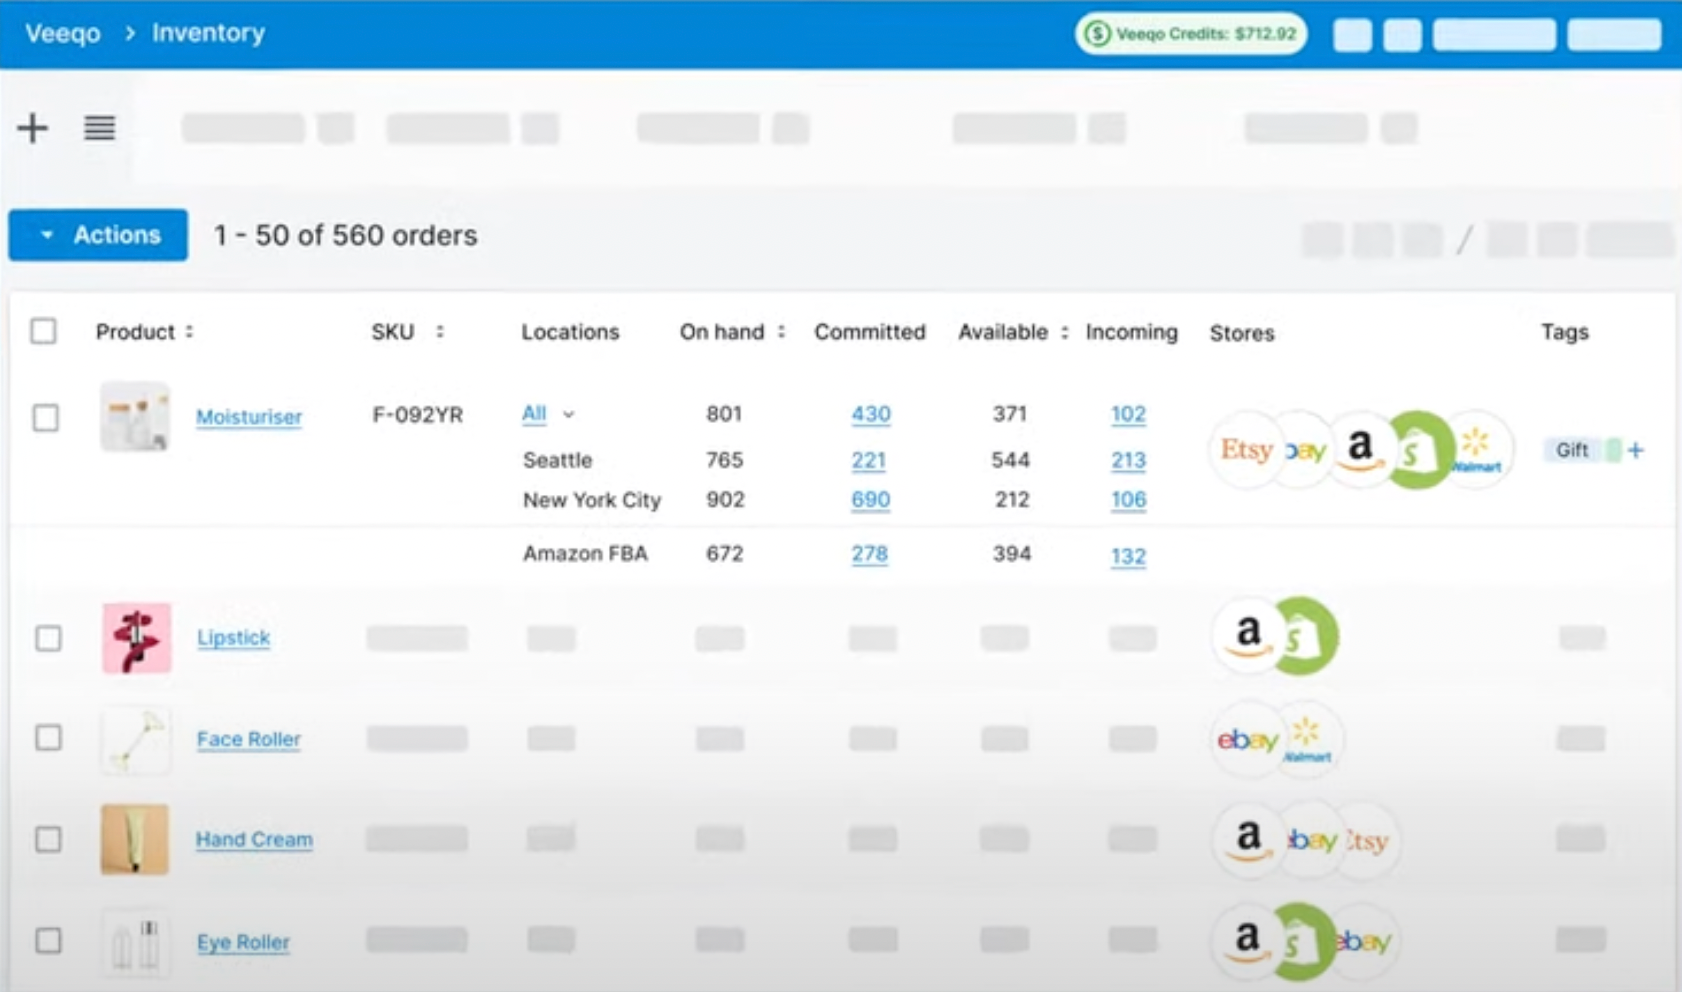Sort by Product column arrows
Viewport: 1682px width, 992px height.
click(x=189, y=332)
